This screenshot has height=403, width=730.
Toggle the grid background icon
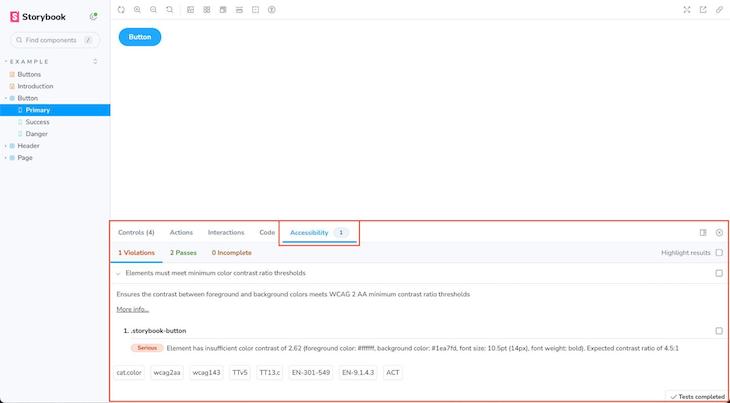206,9
